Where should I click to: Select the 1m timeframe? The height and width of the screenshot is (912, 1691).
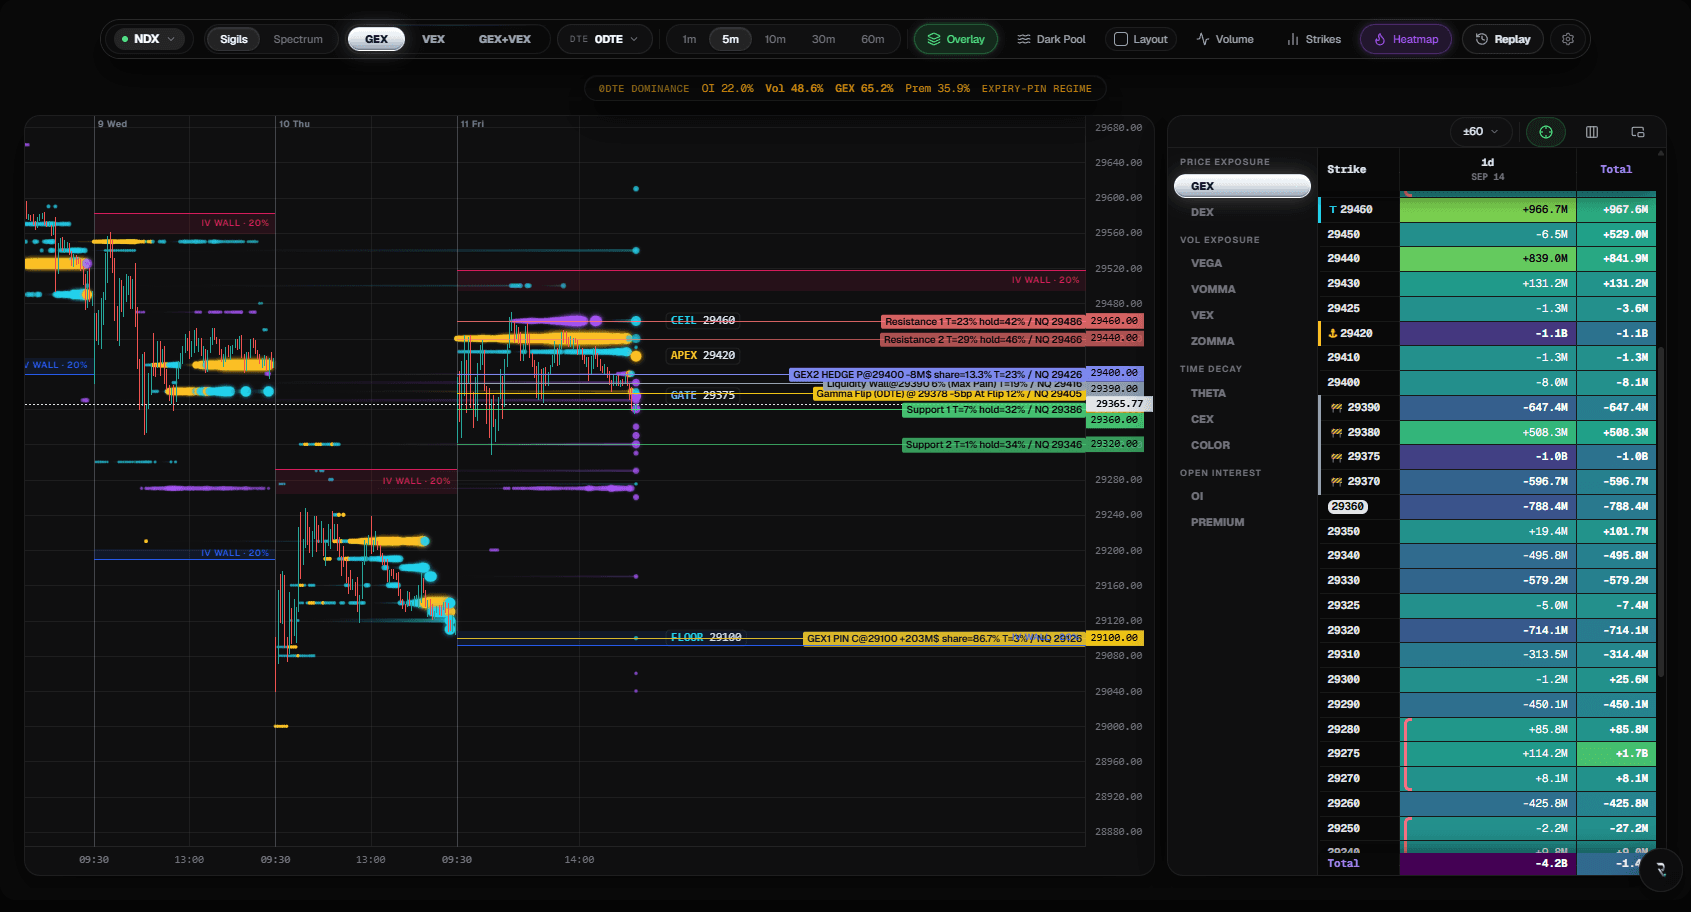click(689, 39)
